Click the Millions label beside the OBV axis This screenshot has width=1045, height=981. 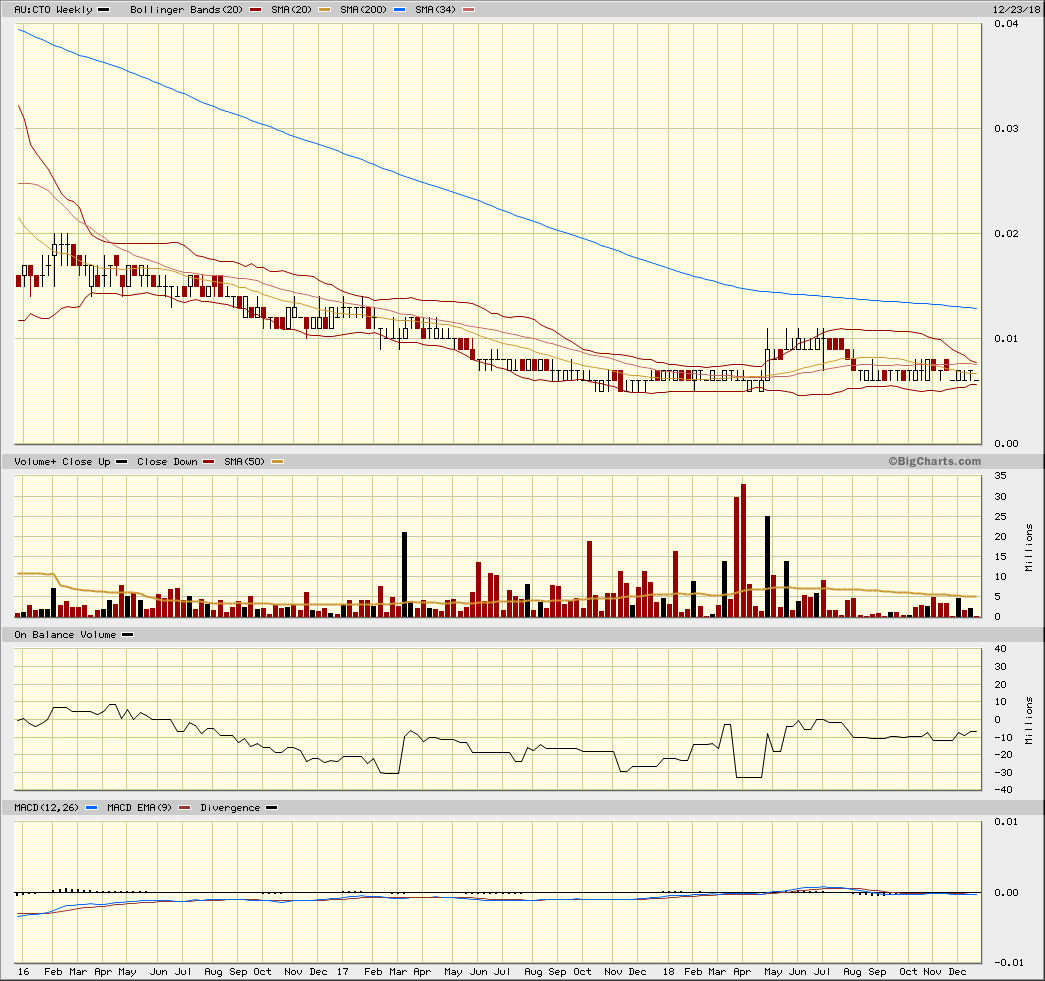1029,720
